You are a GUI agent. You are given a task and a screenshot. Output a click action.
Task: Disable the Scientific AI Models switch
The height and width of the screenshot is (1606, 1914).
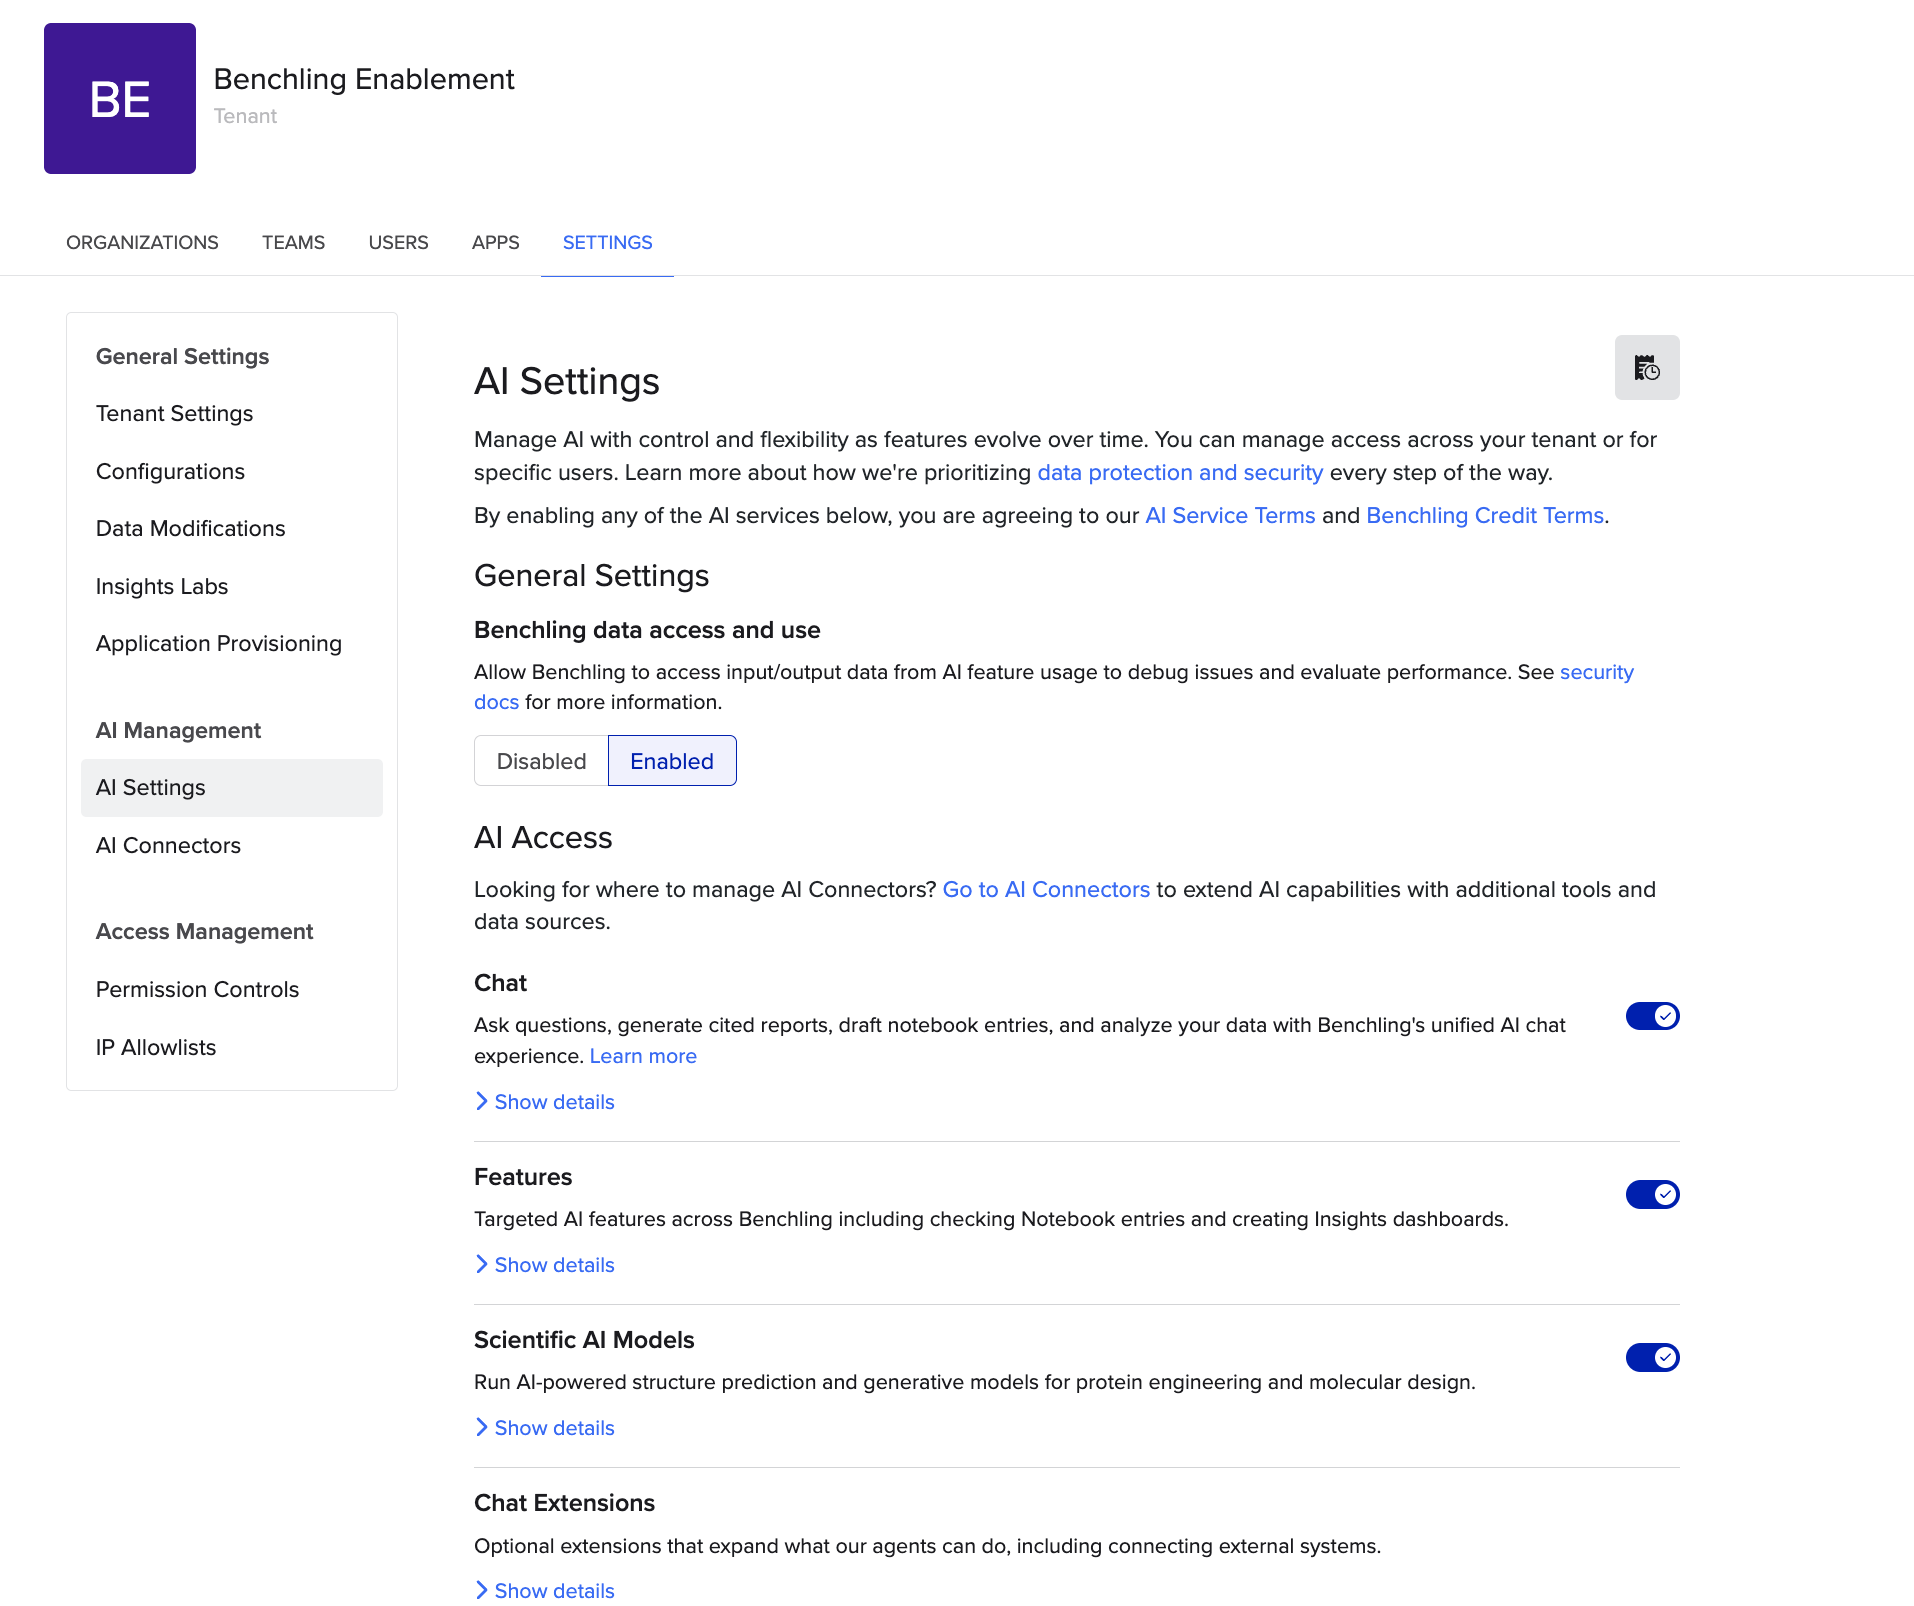click(1652, 1357)
